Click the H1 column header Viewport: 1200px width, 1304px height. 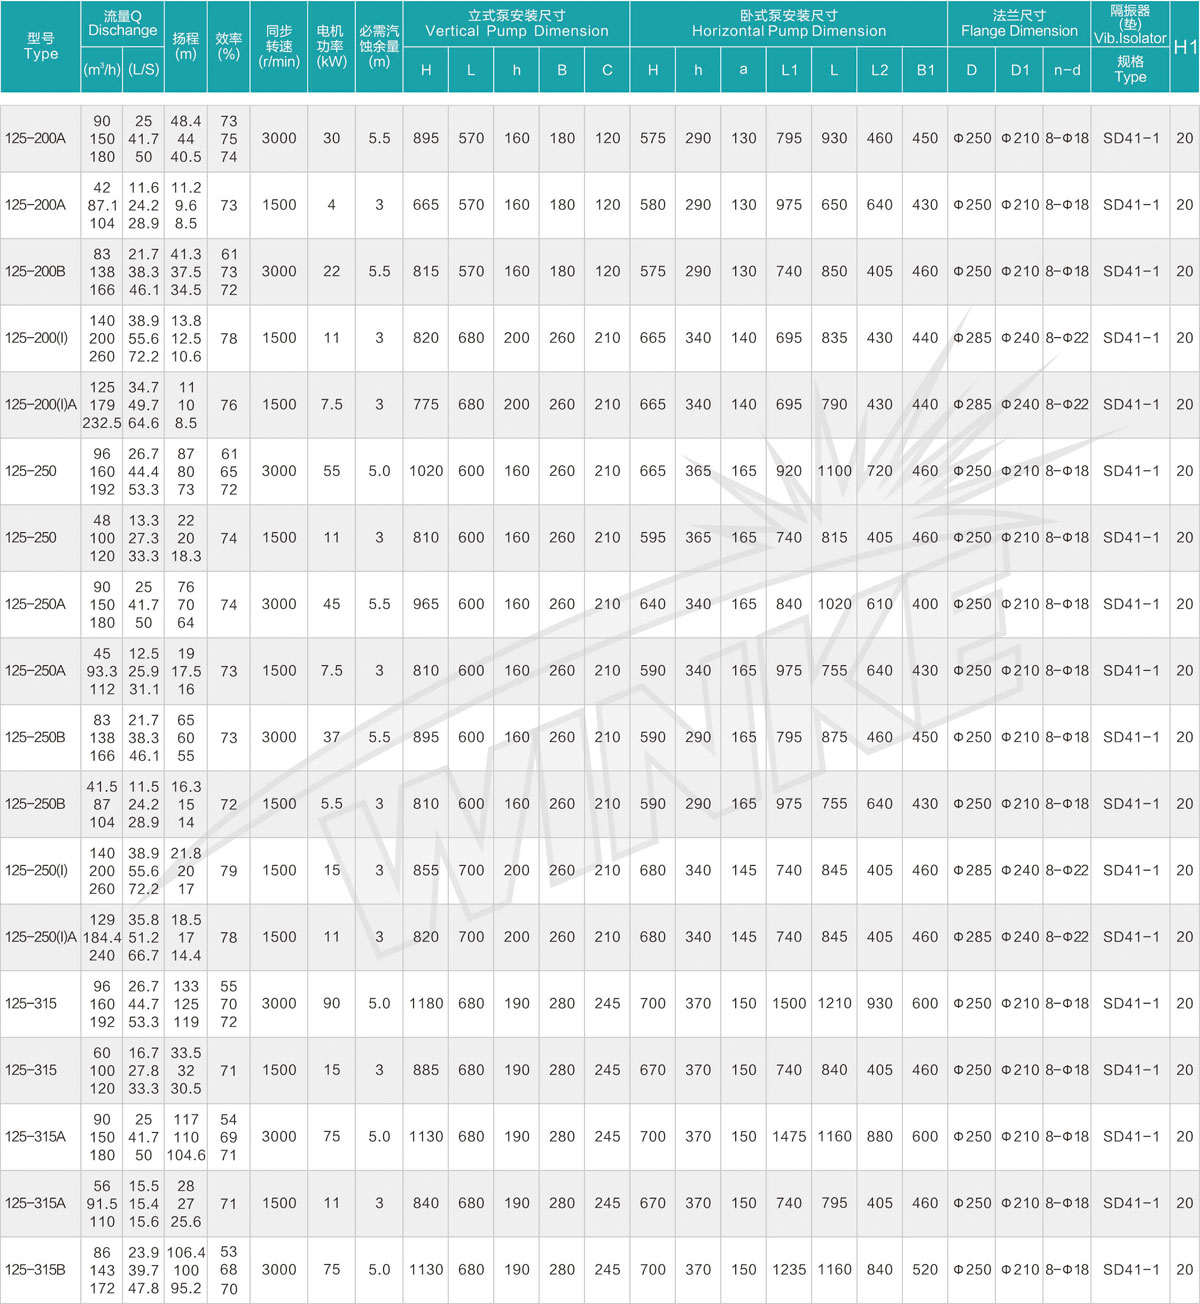pyautogui.click(x=1184, y=47)
